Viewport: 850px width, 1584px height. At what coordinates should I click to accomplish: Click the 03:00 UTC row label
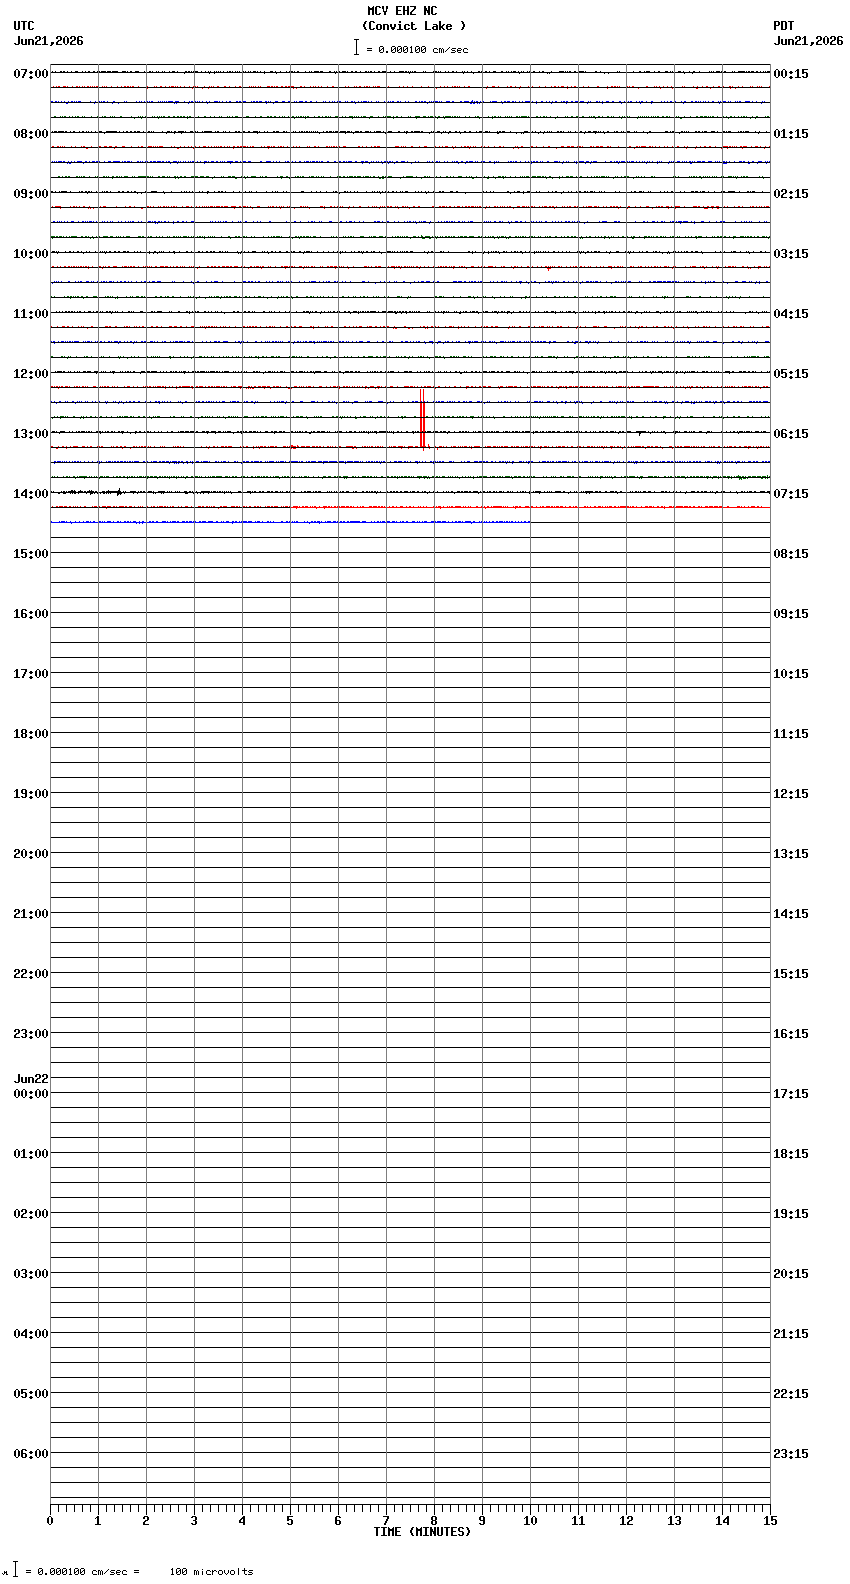click(x=31, y=1274)
